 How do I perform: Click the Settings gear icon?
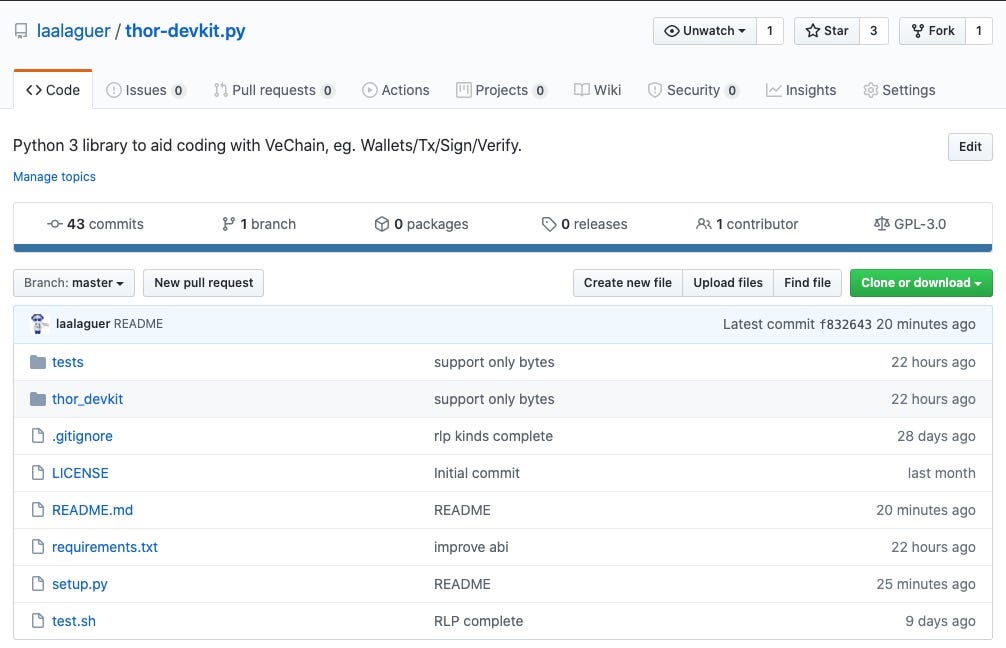(871, 90)
